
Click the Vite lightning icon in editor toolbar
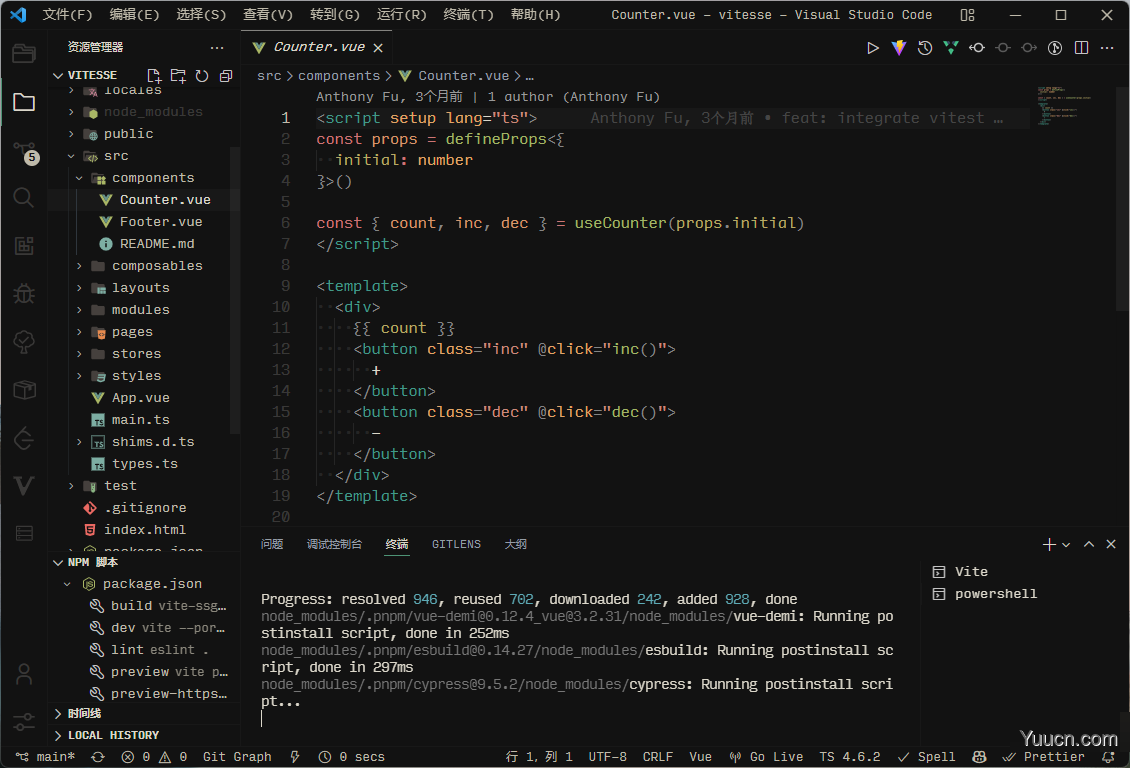coord(899,48)
